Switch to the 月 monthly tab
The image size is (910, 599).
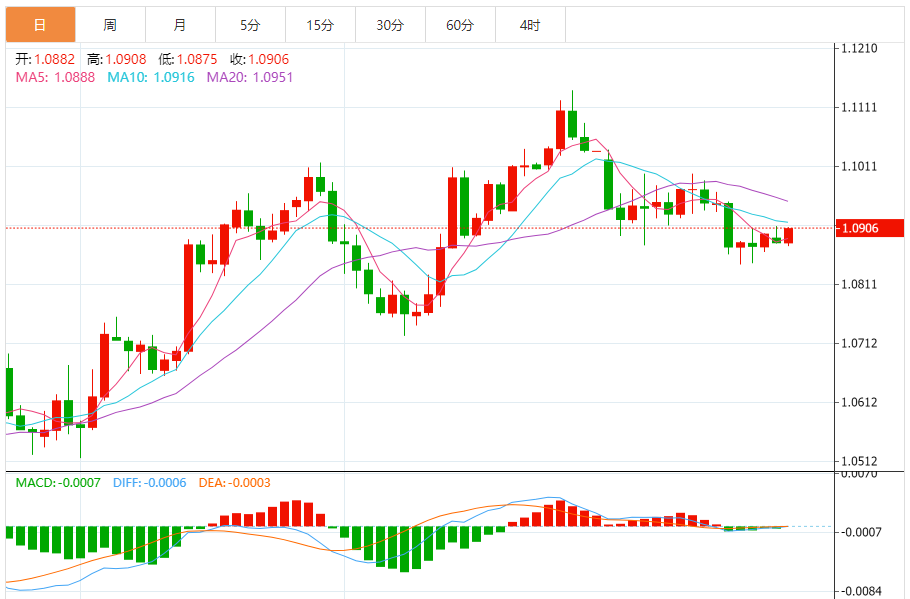[180, 25]
